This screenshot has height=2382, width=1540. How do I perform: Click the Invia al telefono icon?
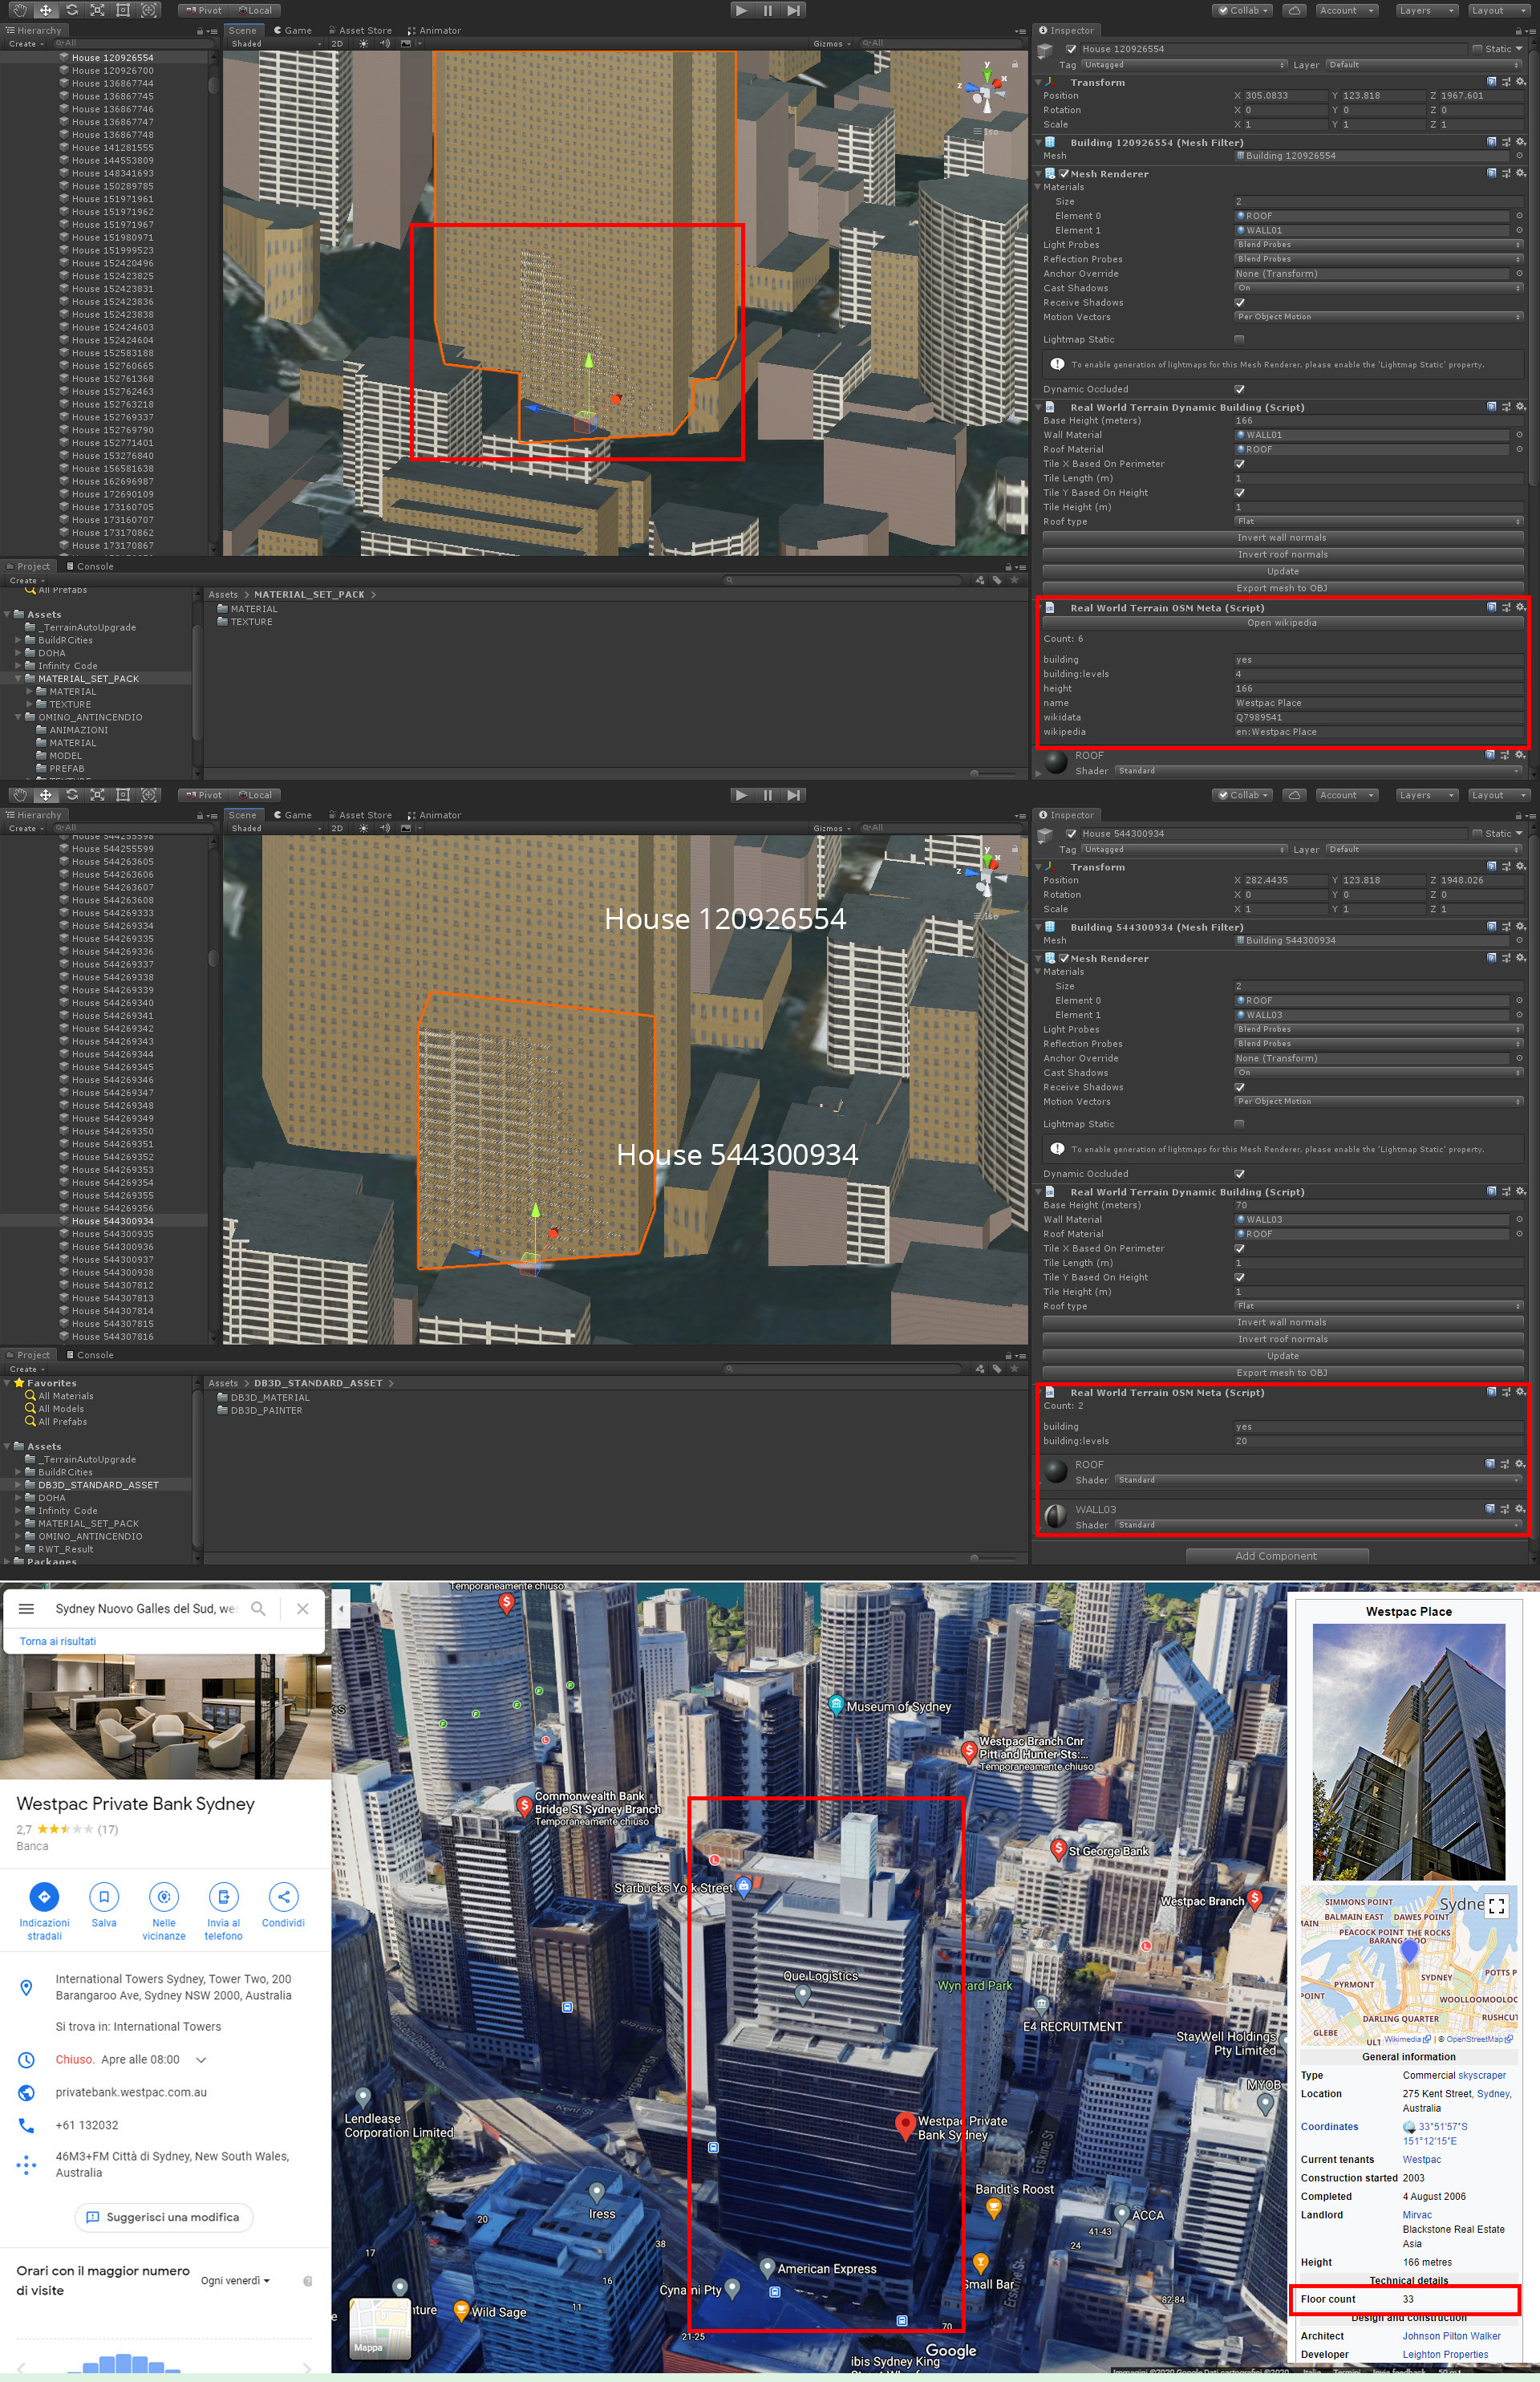coord(223,1896)
